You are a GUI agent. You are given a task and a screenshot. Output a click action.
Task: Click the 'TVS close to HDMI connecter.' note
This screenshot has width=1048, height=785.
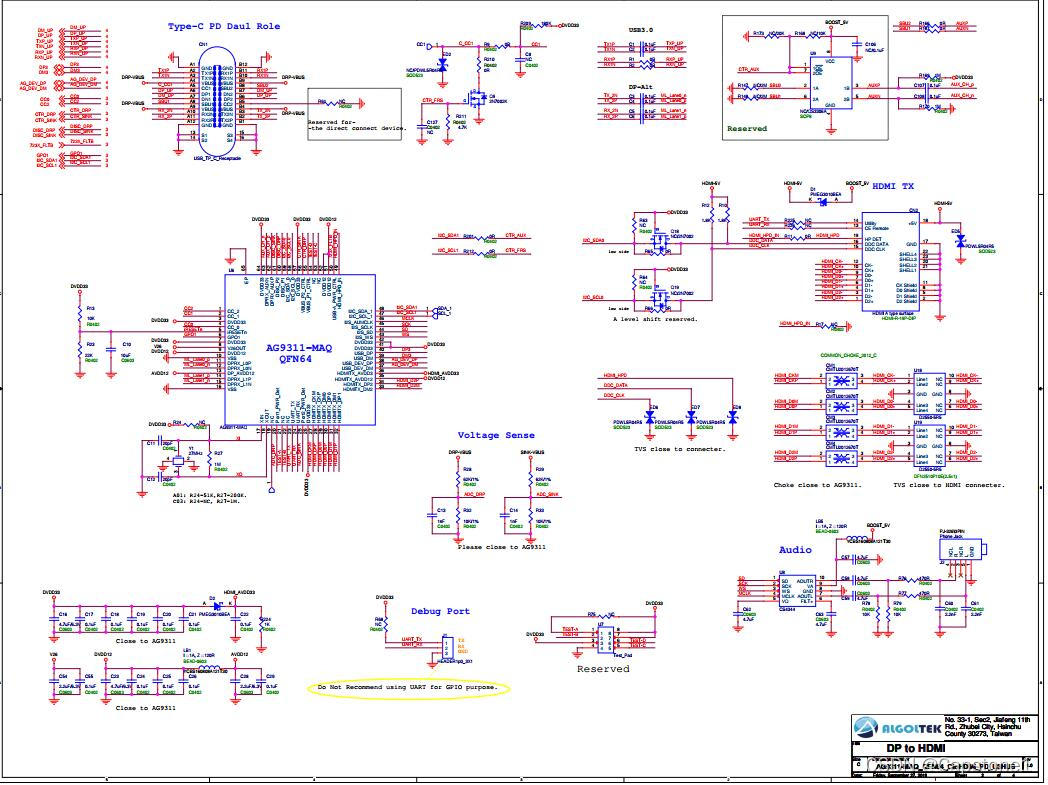tap(948, 485)
